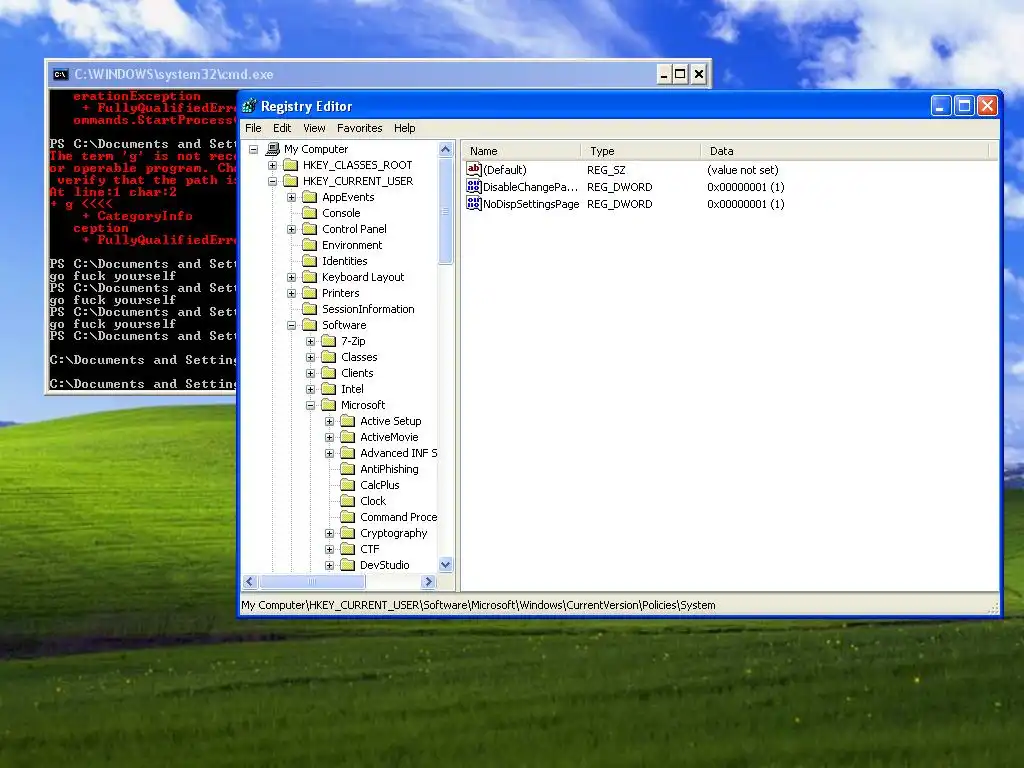
Task: Click the Environment folder icon
Action: [310, 245]
